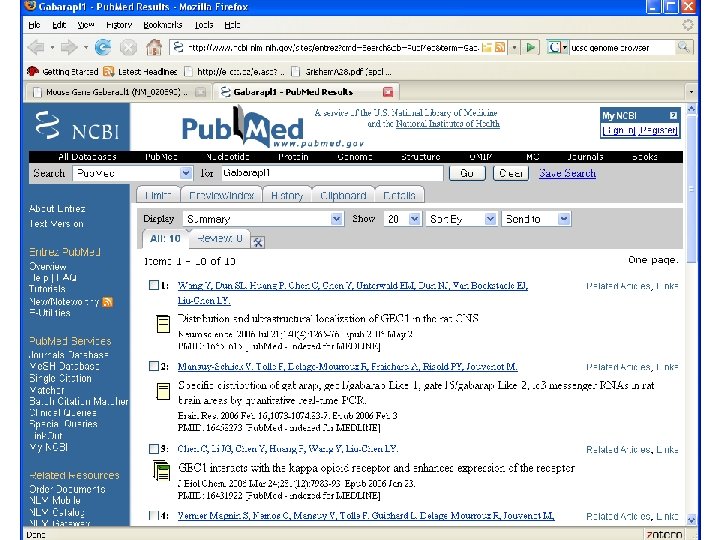Click the My NCBI help question icon

673,116
